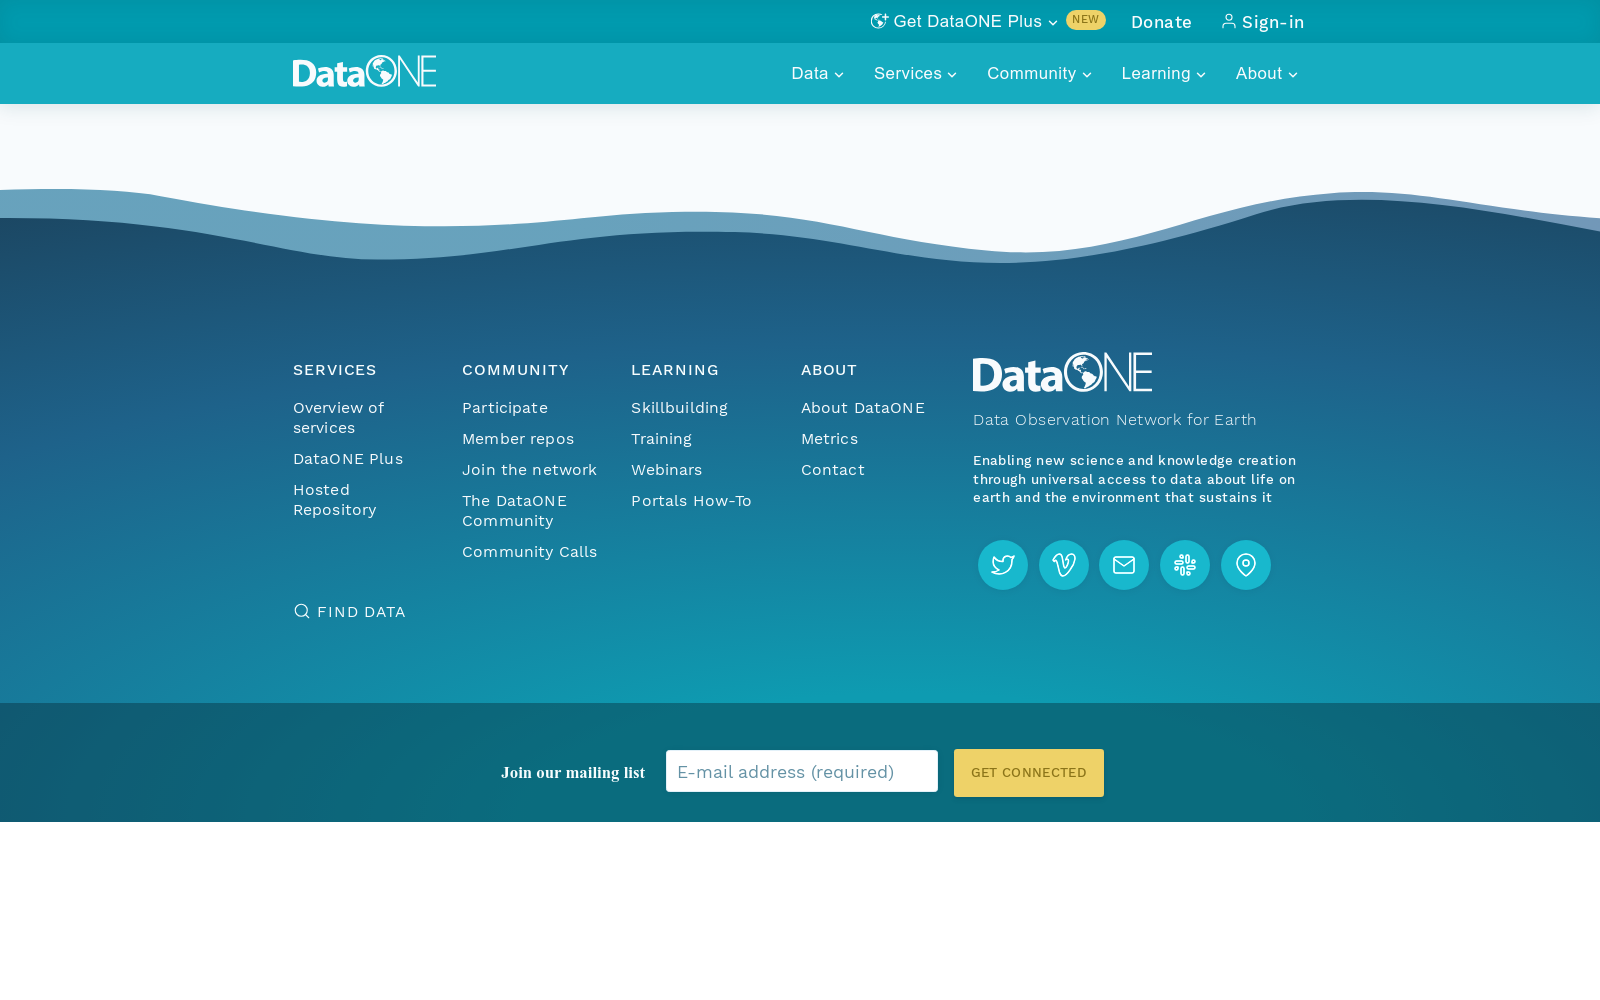Screen dimensions: 1600x1000
Task: Click the Sign-in user icon
Action: [x=1229, y=21]
